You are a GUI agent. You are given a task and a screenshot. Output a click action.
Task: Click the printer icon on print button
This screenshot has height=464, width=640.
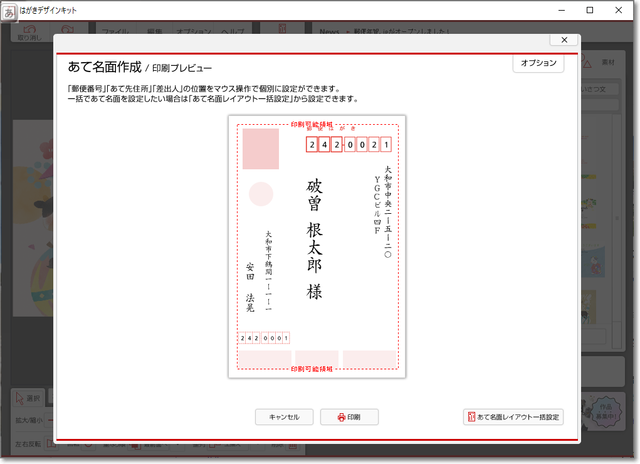point(341,416)
